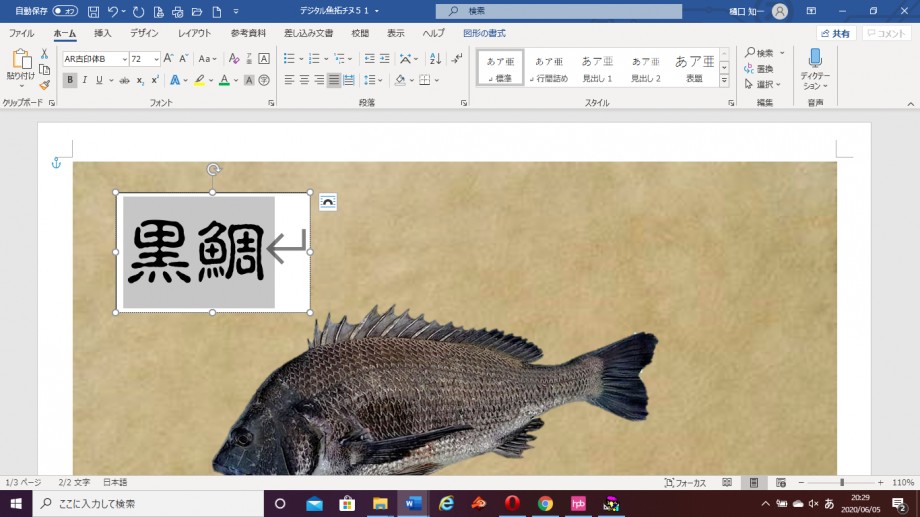
Task: Click the Increase Indent icon
Action: (x=384, y=59)
